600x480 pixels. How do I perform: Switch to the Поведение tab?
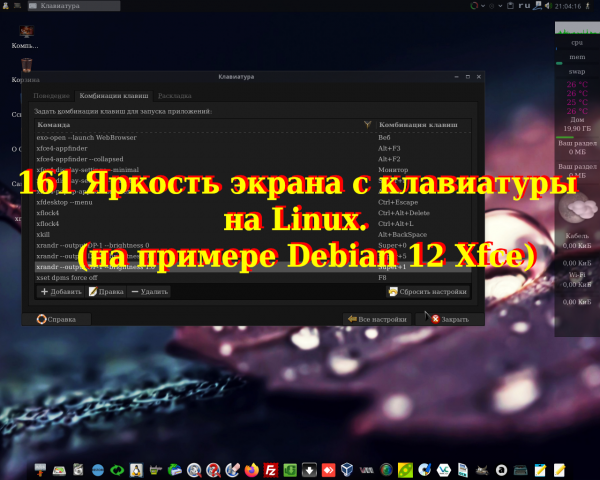click(51, 96)
